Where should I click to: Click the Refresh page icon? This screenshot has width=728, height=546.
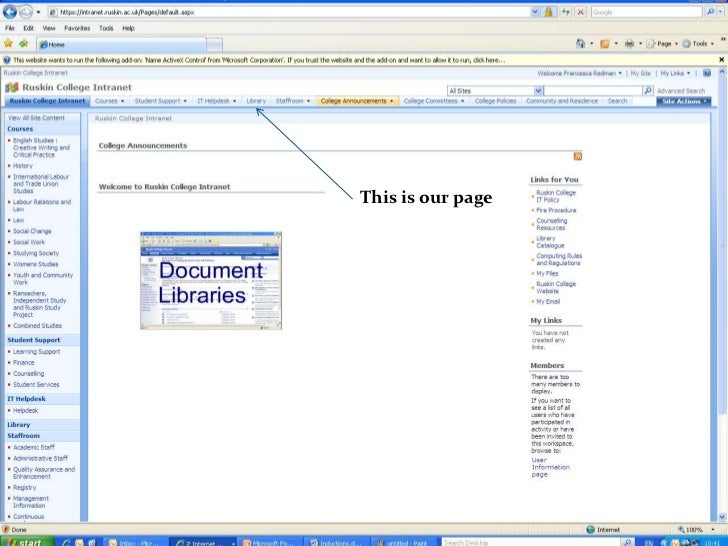pos(566,12)
